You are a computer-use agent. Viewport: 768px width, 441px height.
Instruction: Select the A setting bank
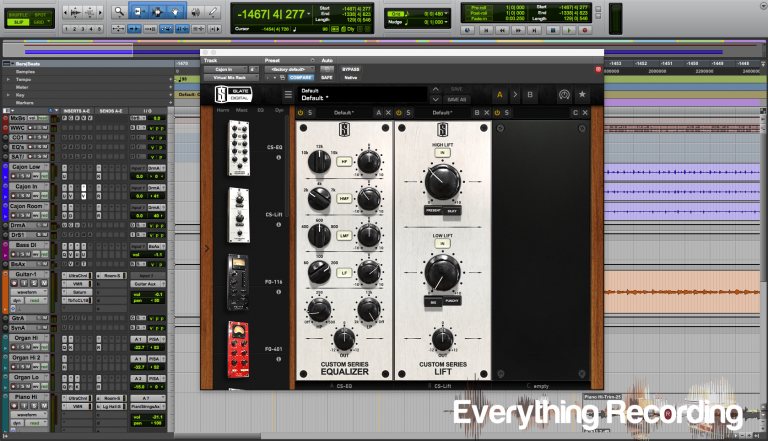(x=500, y=95)
